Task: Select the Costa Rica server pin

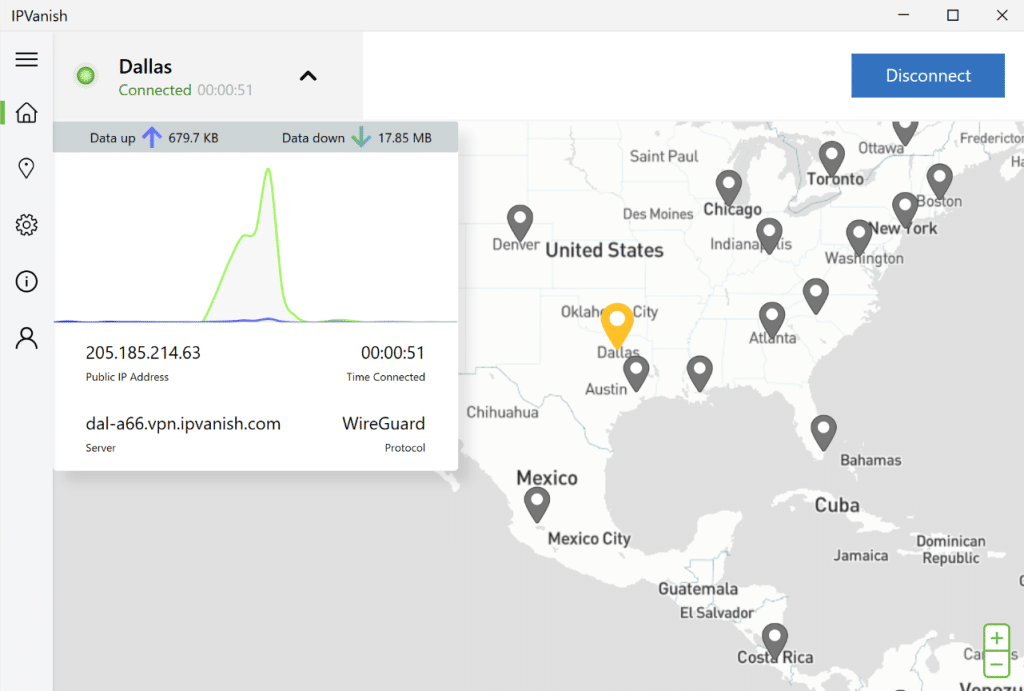Action: click(775, 641)
